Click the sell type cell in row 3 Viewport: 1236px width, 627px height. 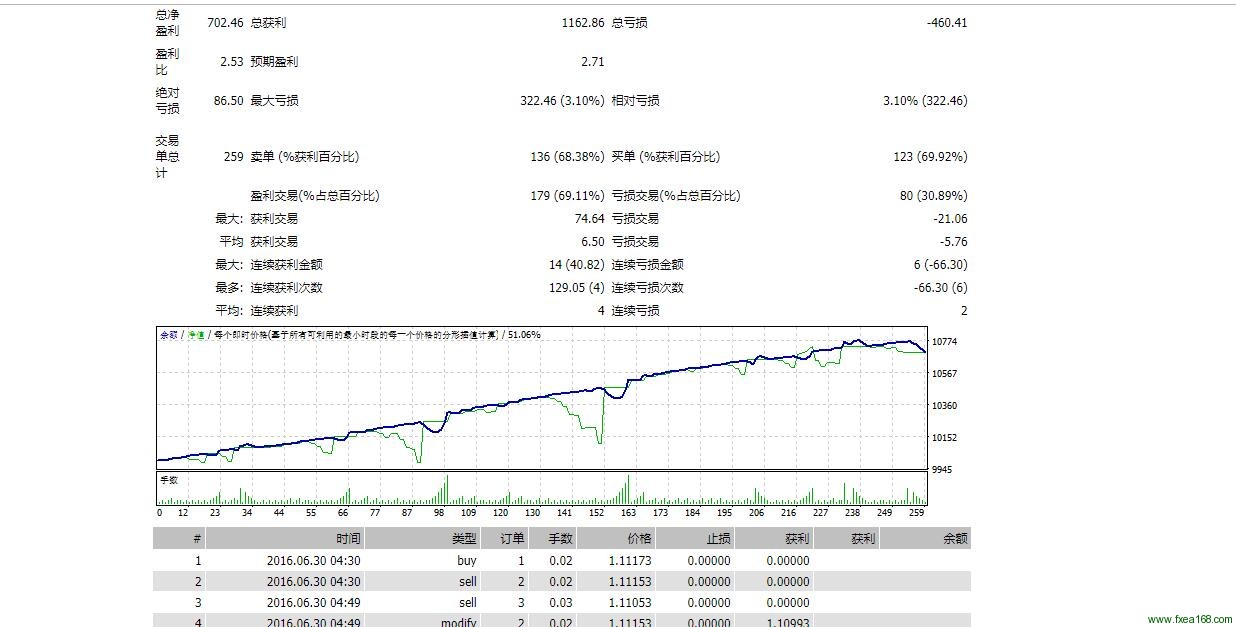tap(468, 603)
